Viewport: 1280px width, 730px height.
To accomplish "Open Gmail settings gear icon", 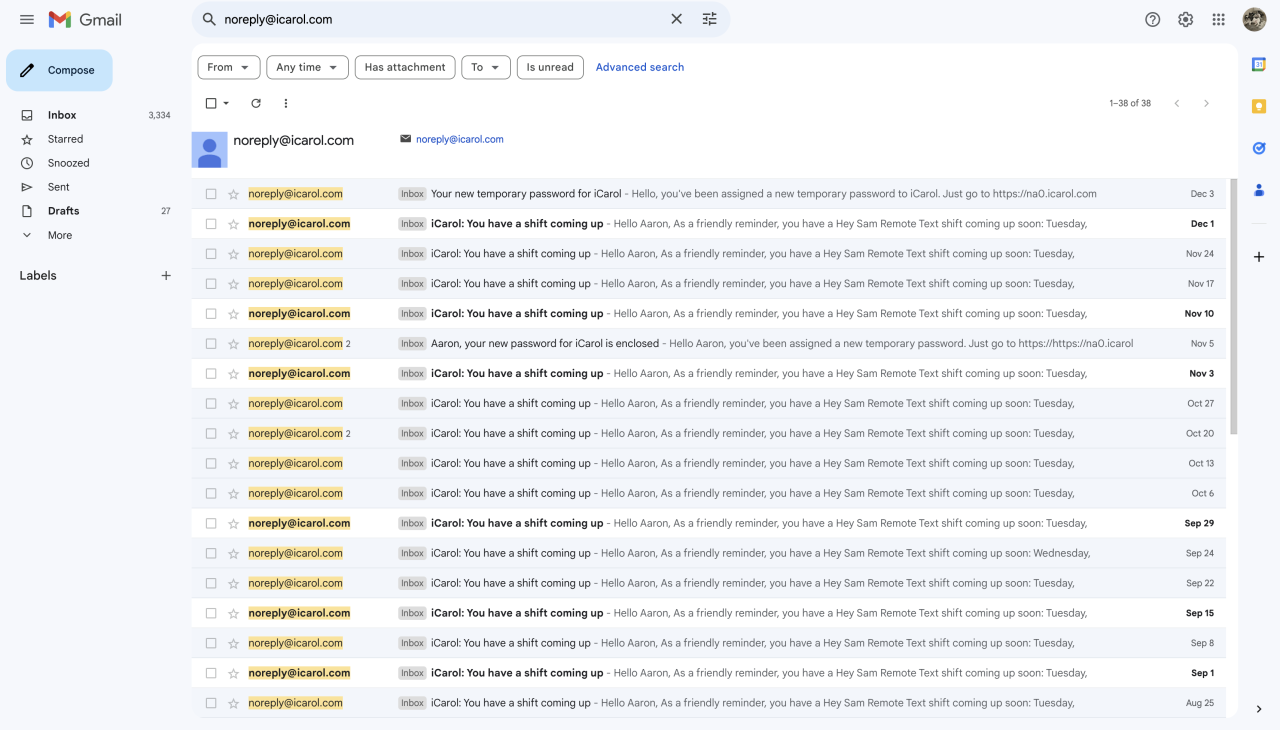I will point(1185,20).
